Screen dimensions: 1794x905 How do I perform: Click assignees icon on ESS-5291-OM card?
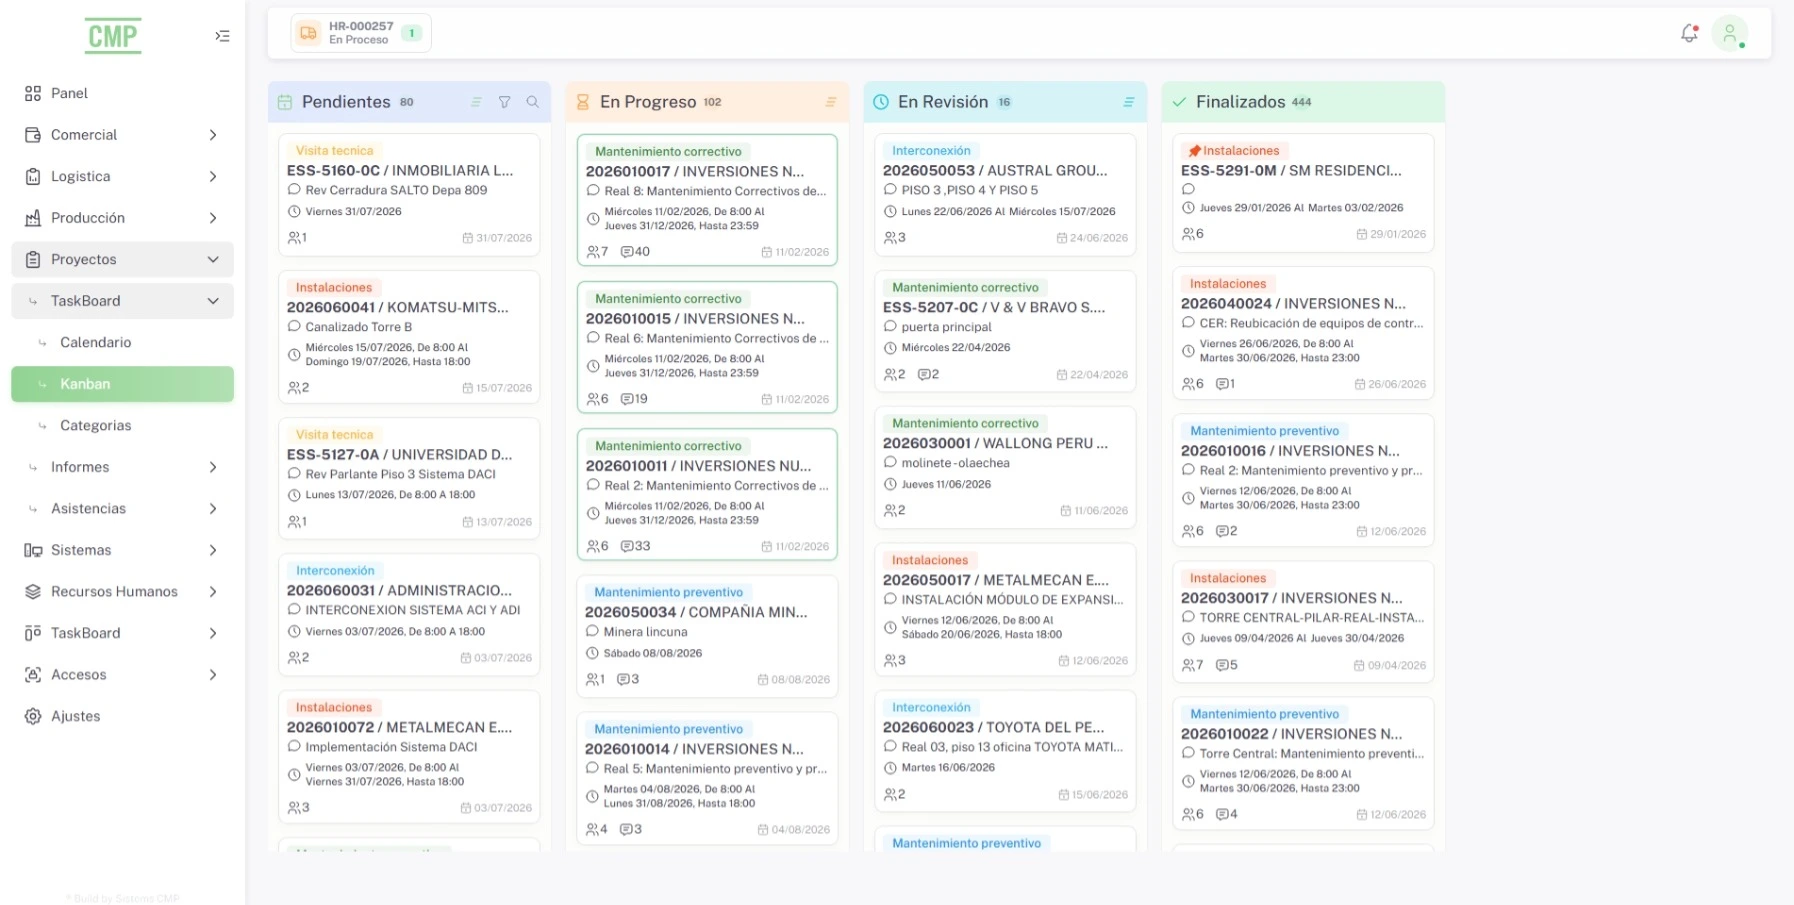(x=1187, y=234)
